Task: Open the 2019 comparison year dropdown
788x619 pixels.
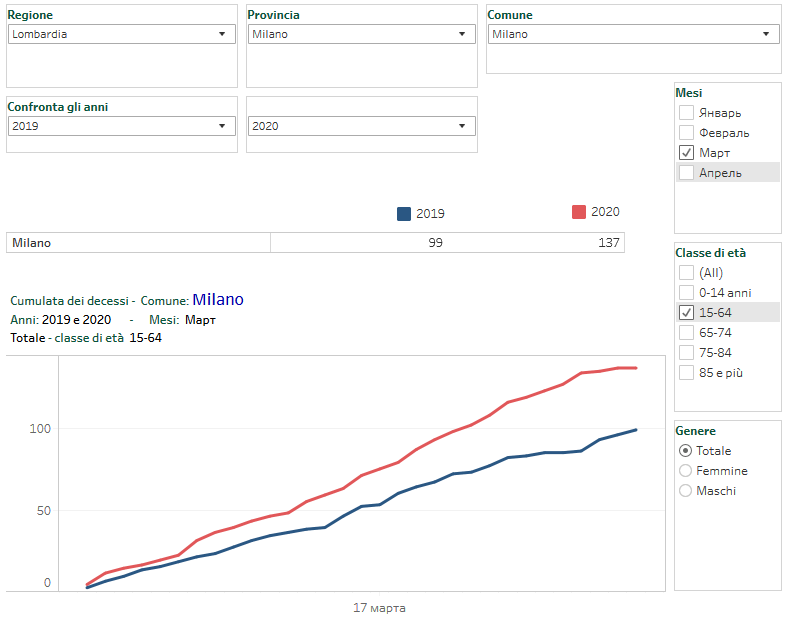Action: 120,126
